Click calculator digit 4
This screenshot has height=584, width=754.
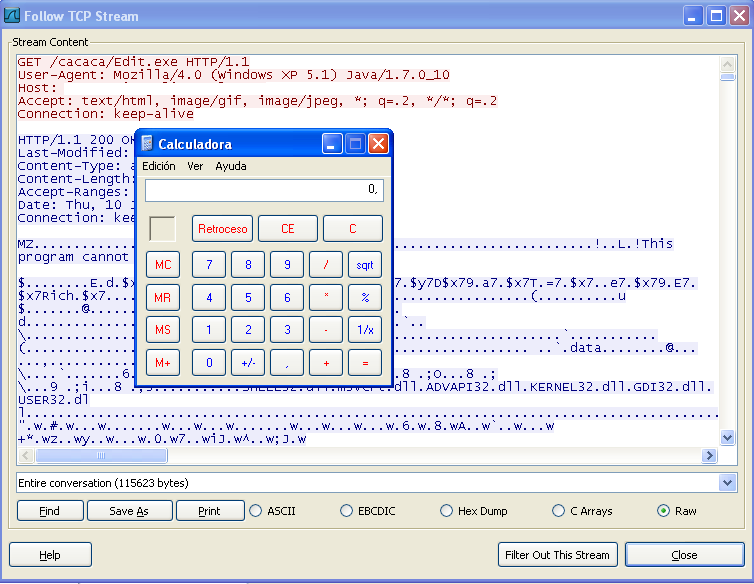(x=209, y=297)
